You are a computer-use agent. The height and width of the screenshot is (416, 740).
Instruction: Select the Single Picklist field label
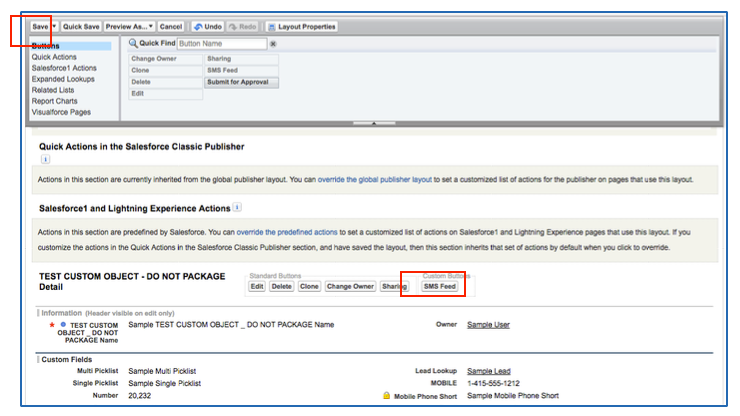[x=95, y=383]
